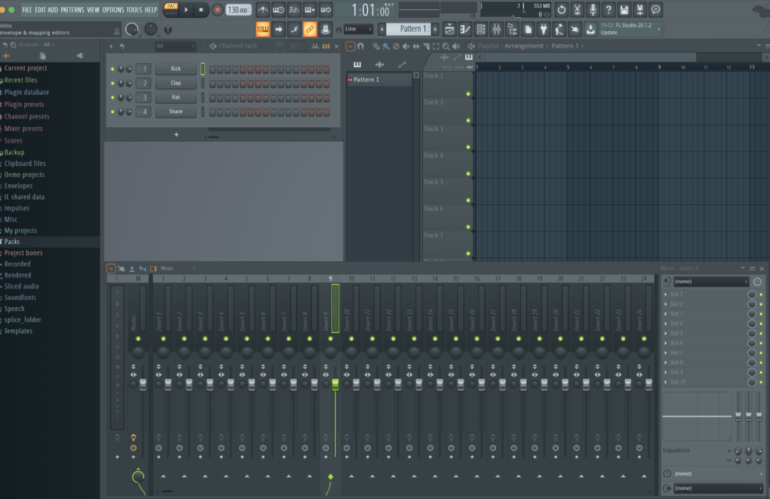Select the mute tool in playlist
Screen dimensions: 770x499
(x=406, y=46)
